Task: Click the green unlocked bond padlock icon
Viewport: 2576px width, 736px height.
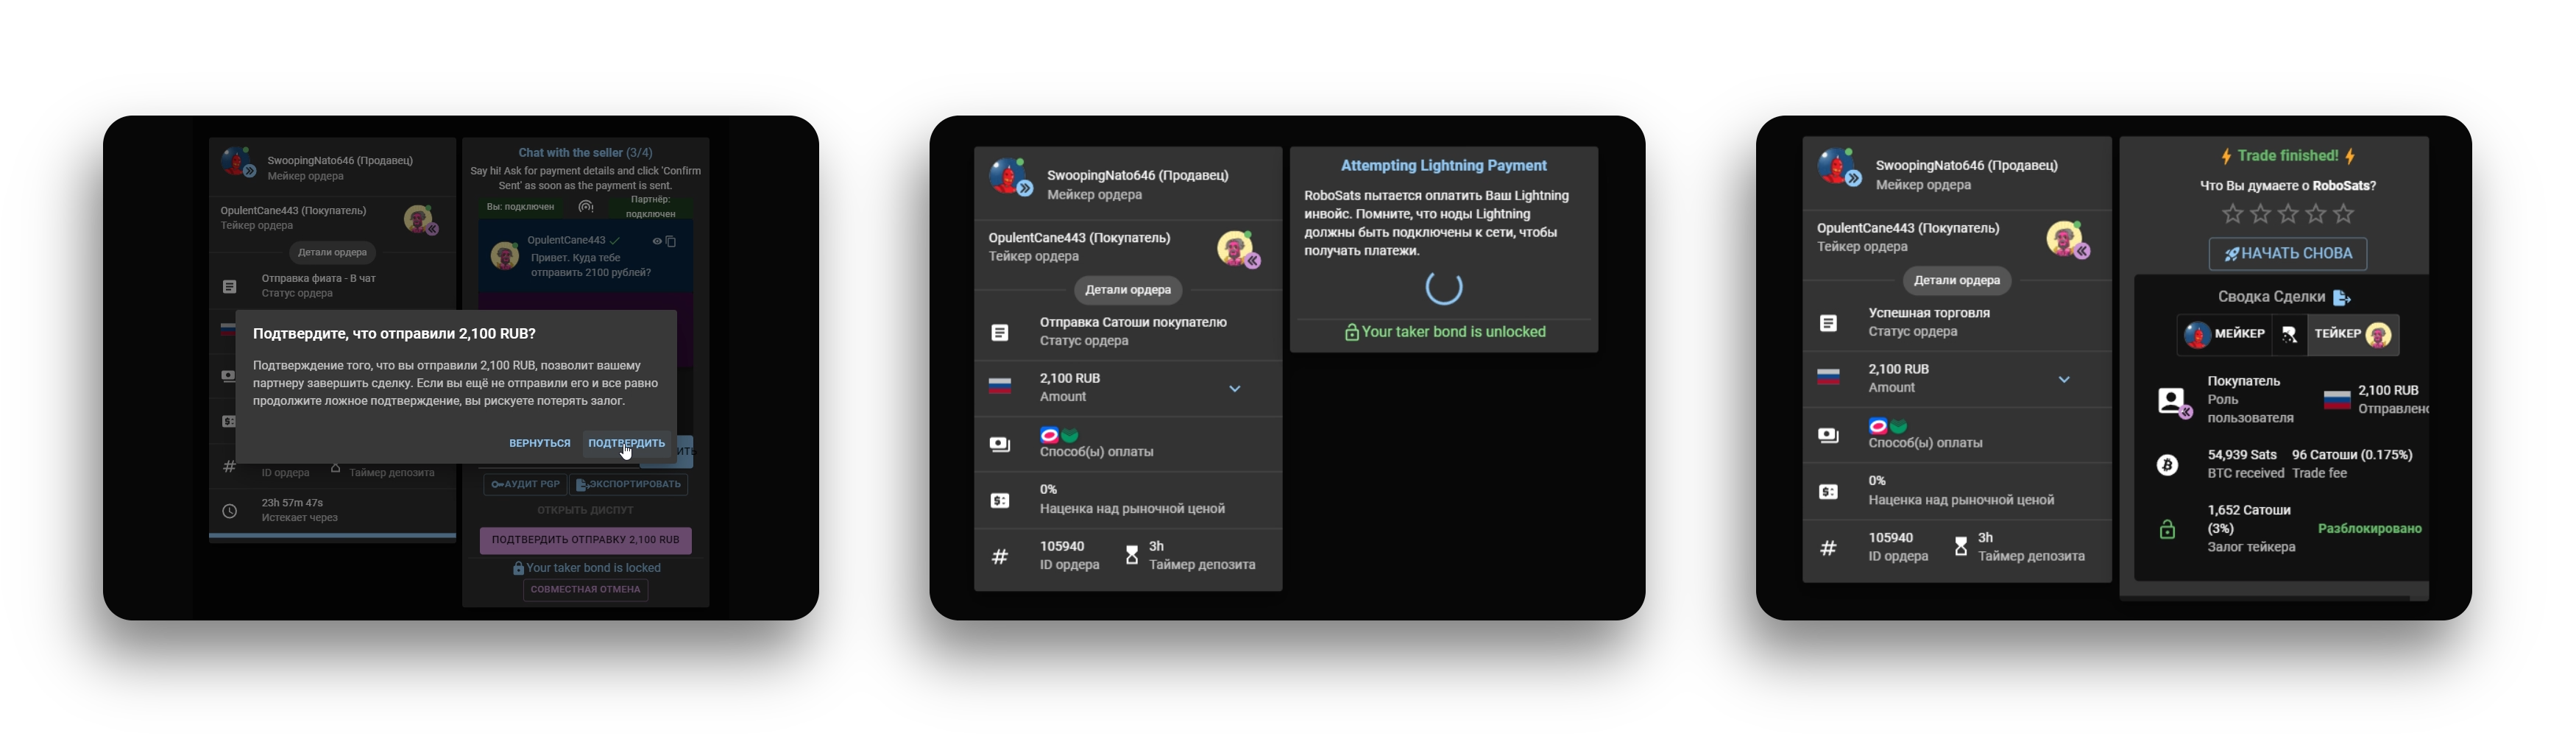Action: point(2167,530)
